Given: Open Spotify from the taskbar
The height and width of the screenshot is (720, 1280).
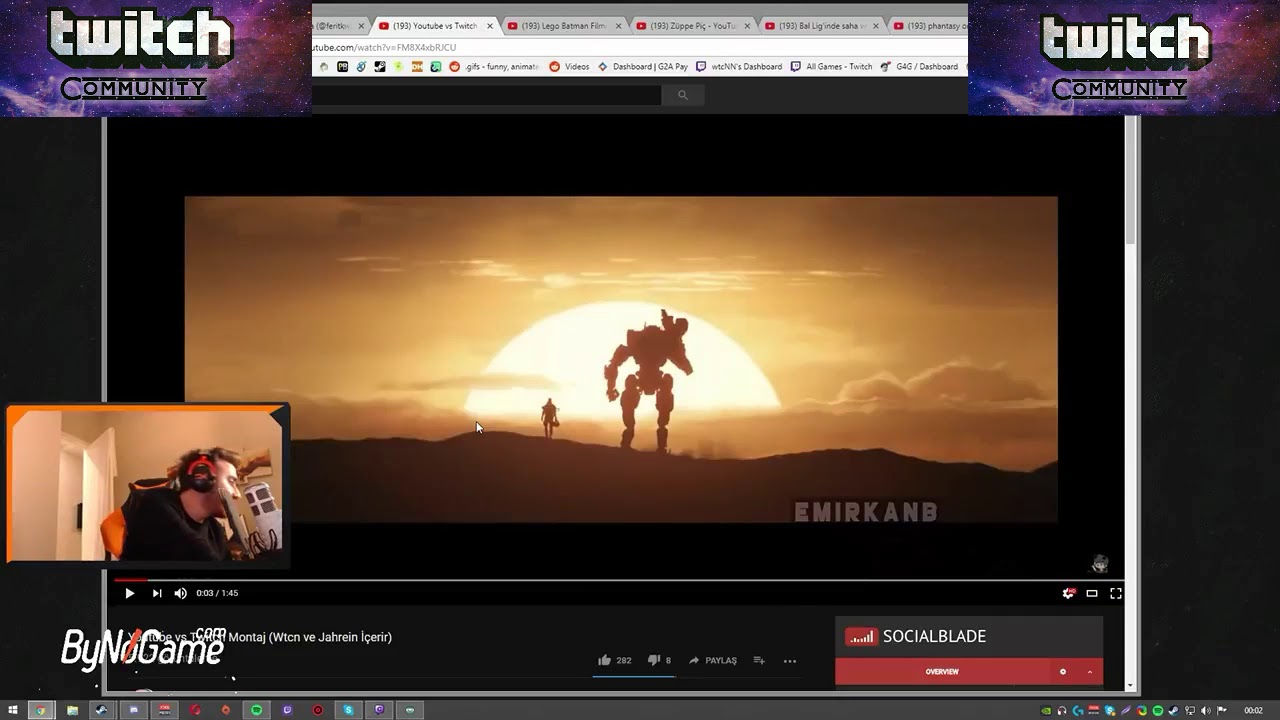Looking at the screenshot, I should (x=256, y=710).
